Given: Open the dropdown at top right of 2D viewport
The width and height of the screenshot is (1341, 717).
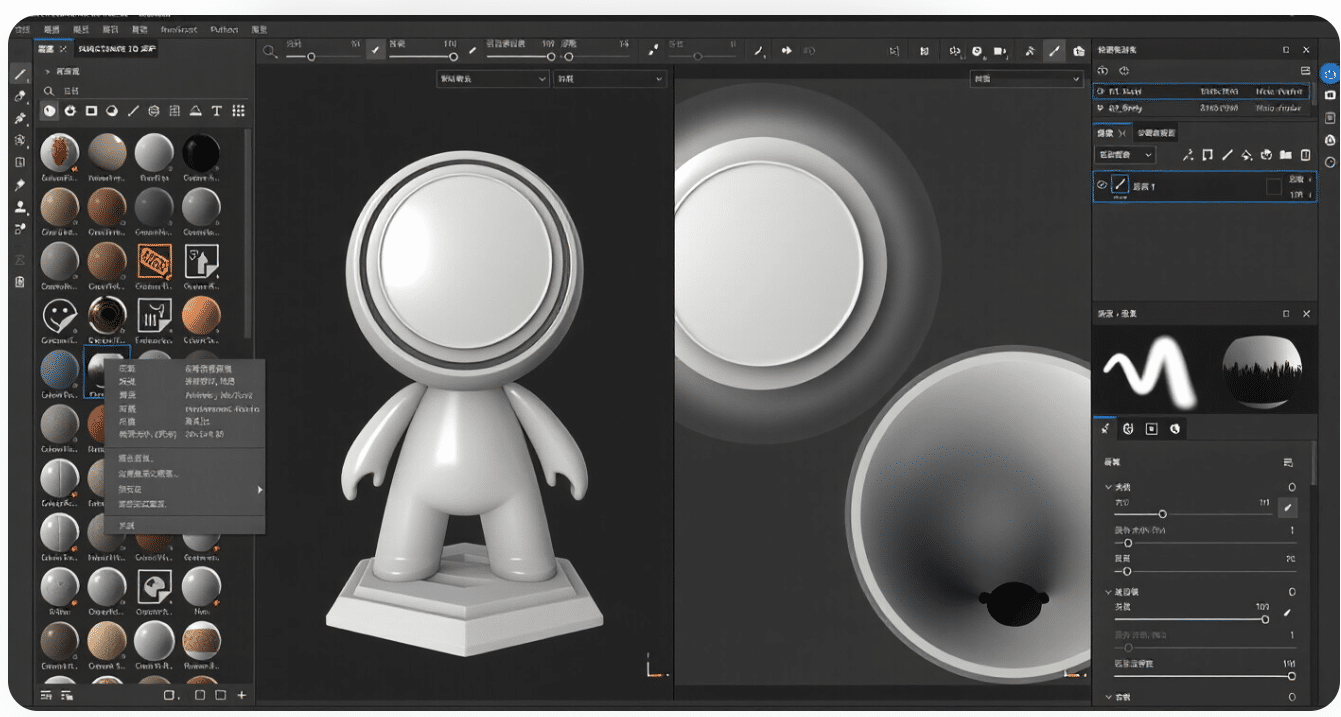Looking at the screenshot, I should pos(1027,79).
